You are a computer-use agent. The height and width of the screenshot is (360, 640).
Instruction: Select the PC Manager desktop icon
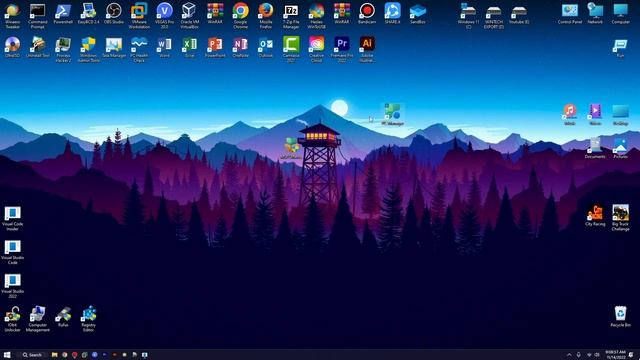pos(392,114)
